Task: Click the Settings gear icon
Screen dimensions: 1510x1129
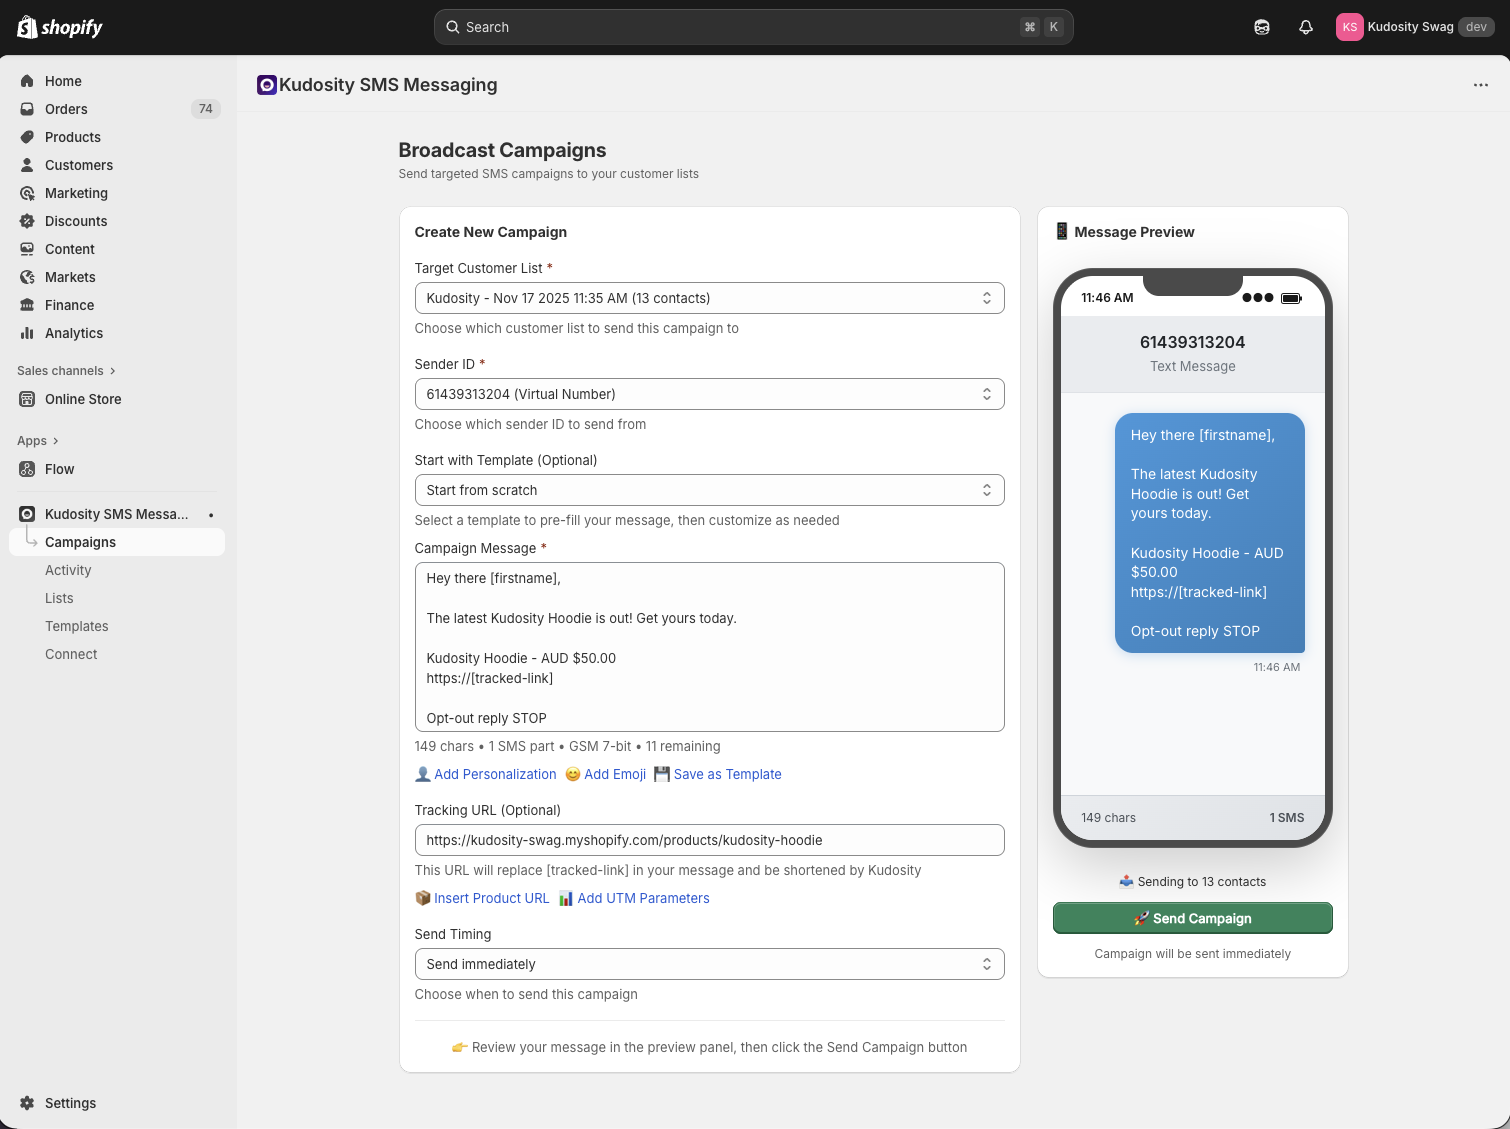Action: click(x=27, y=1103)
